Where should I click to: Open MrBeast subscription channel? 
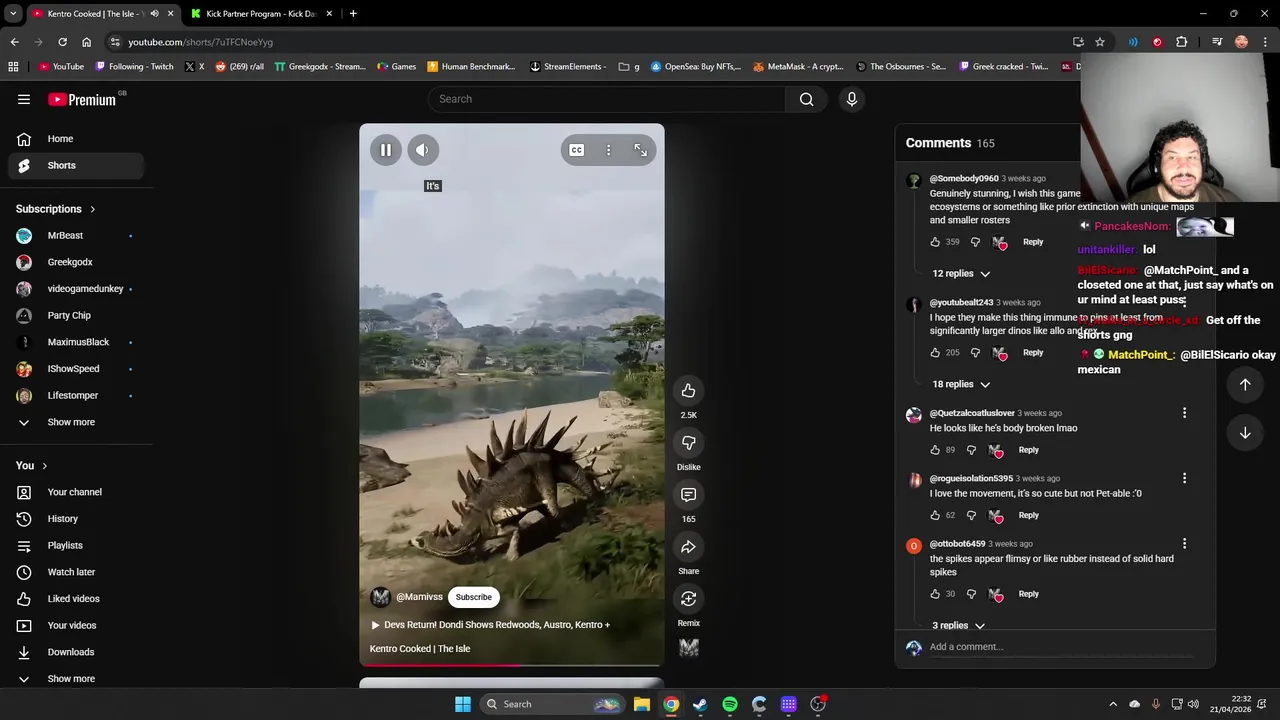click(76, 235)
